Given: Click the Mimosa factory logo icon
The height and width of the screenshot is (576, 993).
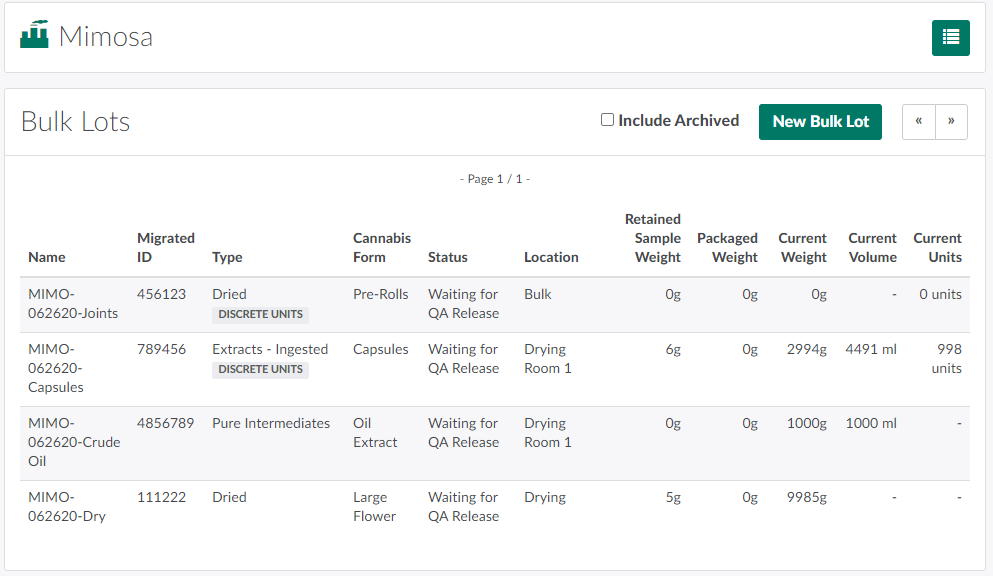Looking at the screenshot, I should pyautogui.click(x=35, y=36).
